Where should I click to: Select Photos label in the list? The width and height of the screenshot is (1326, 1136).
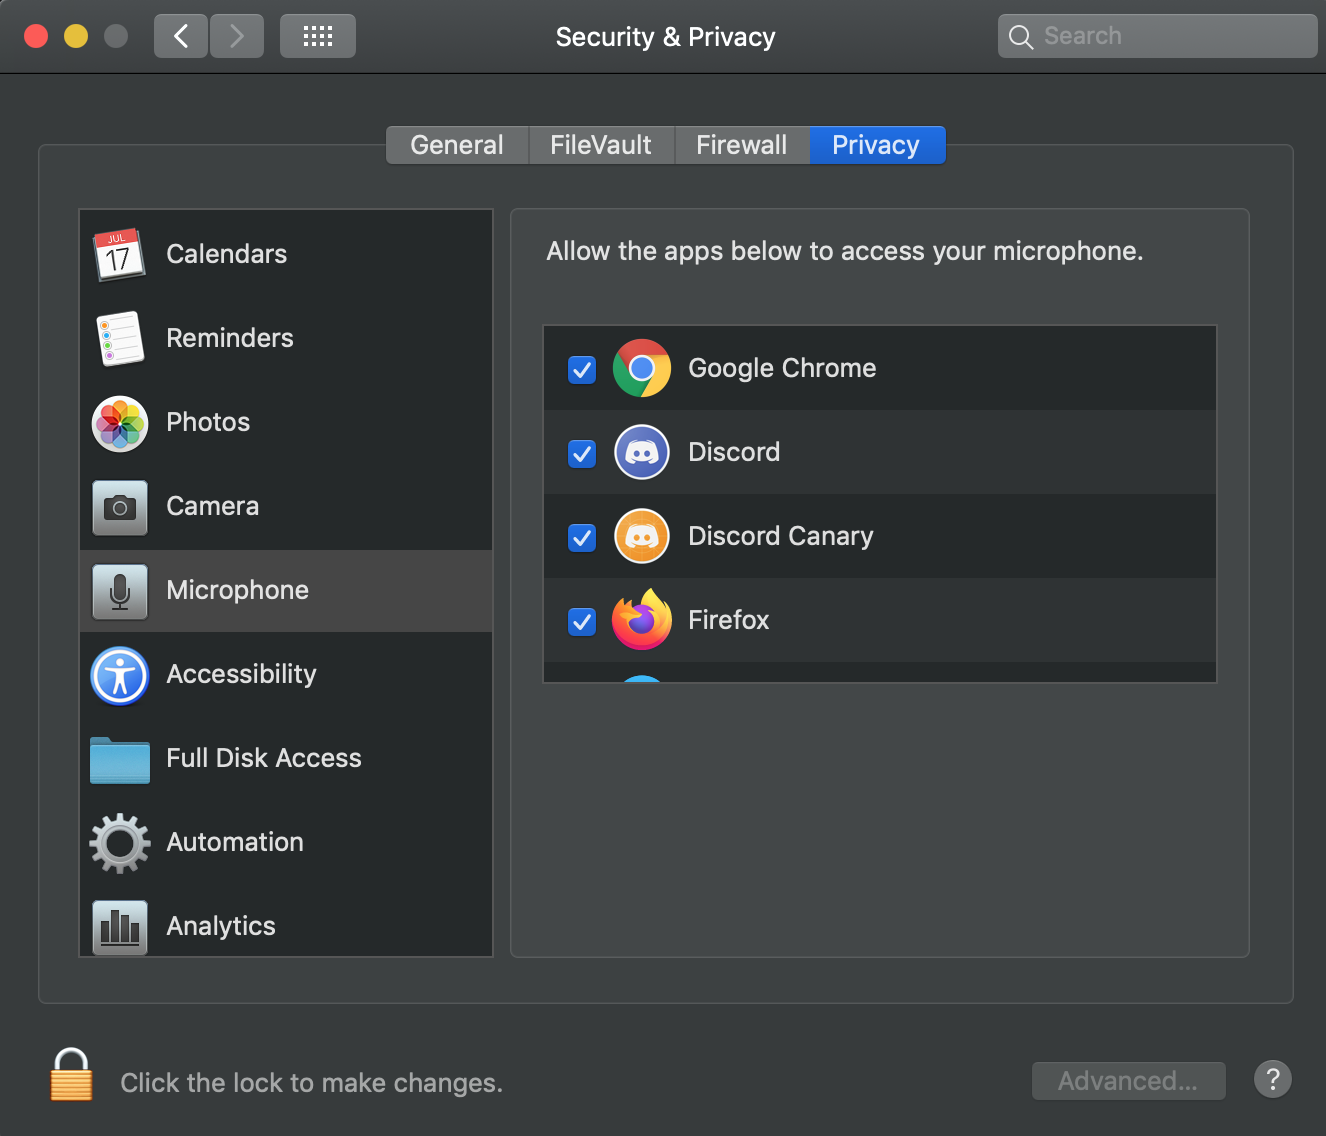(x=208, y=422)
